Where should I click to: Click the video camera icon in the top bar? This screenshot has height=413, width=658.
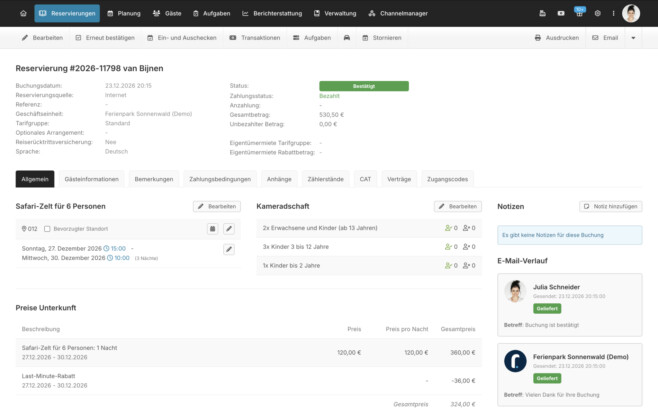coord(561,13)
